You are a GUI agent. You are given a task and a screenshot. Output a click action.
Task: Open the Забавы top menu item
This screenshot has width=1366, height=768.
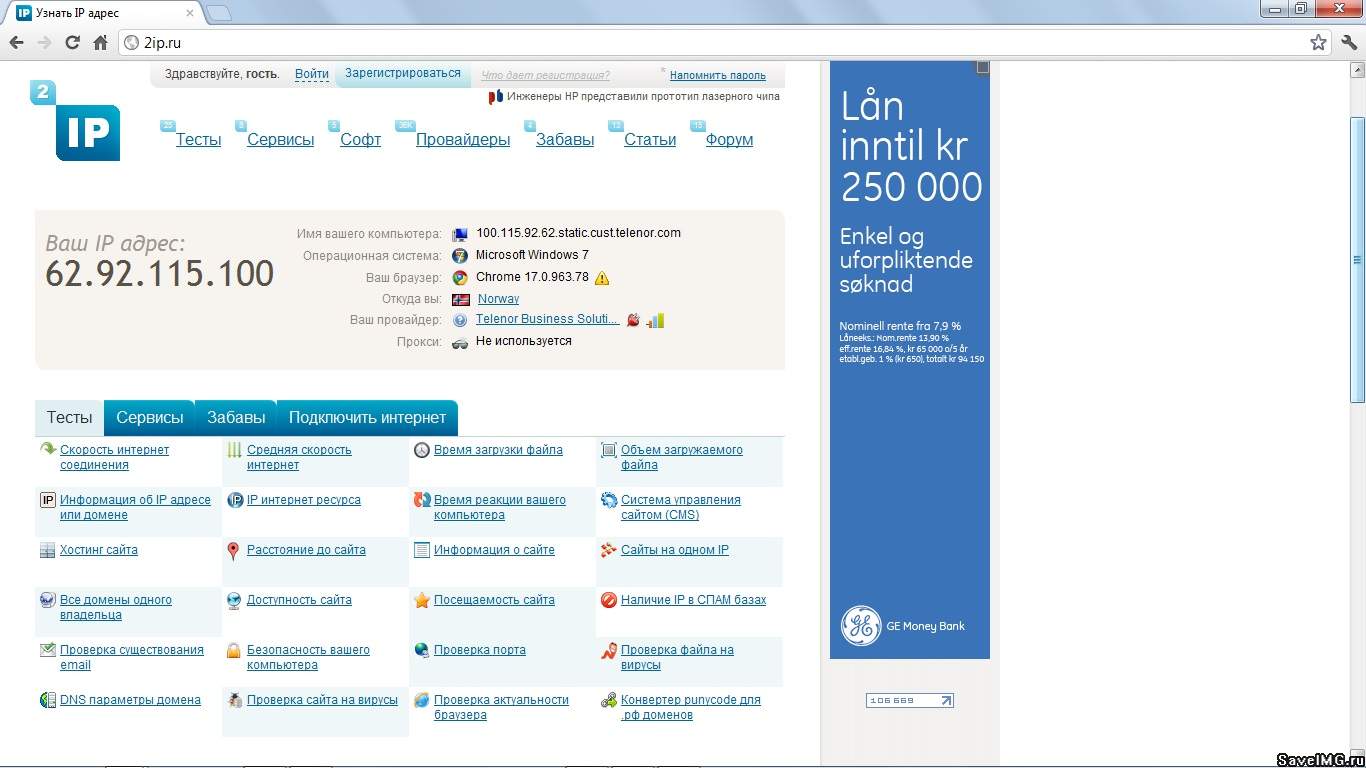pyautogui.click(x=565, y=140)
